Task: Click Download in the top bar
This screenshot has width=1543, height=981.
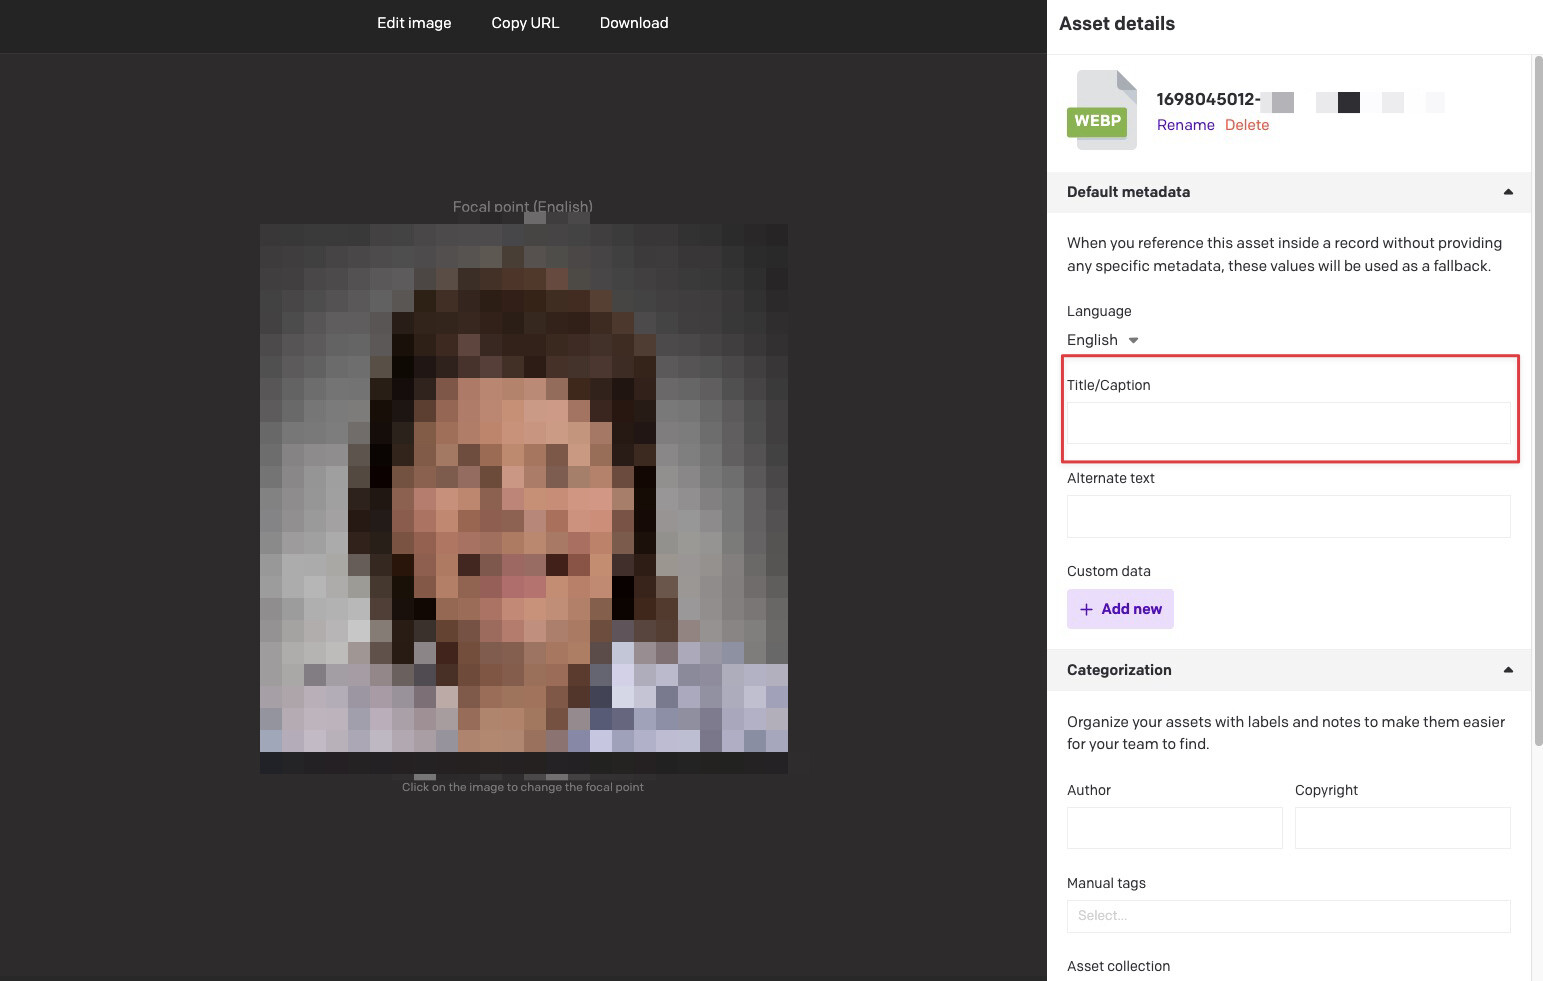Action: pyautogui.click(x=634, y=23)
